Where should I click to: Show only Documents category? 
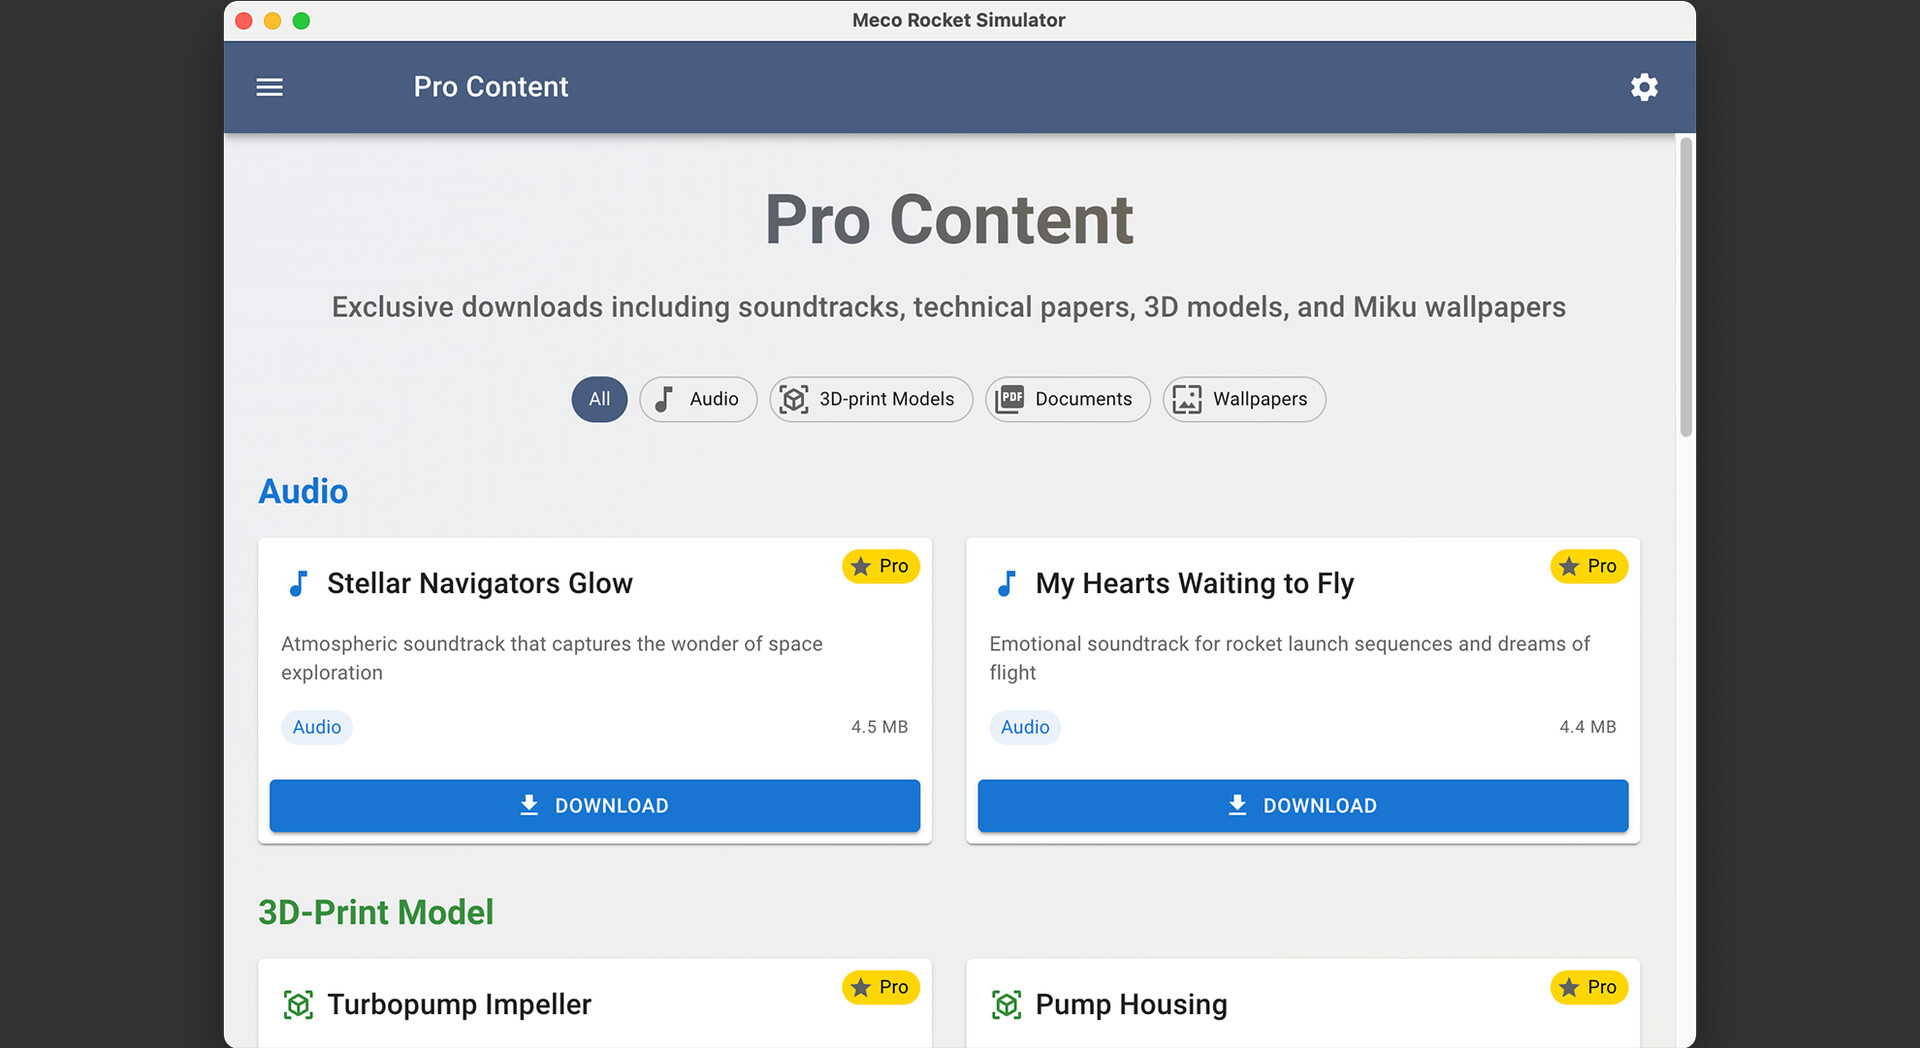pyautogui.click(x=1067, y=399)
